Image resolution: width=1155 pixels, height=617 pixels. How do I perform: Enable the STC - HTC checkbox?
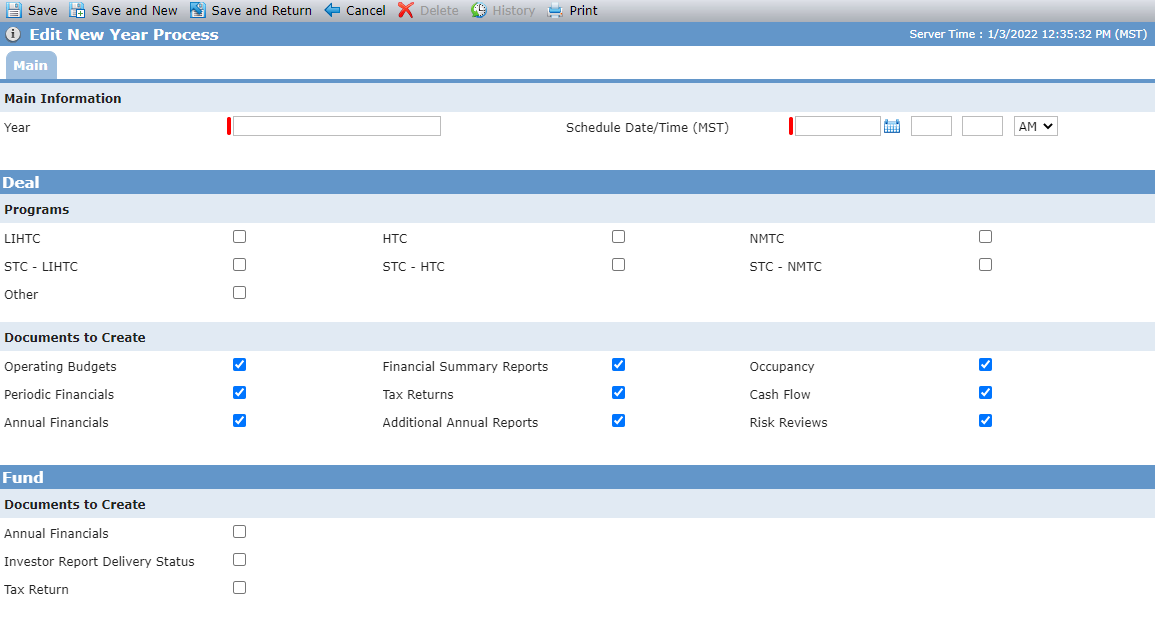(x=618, y=264)
